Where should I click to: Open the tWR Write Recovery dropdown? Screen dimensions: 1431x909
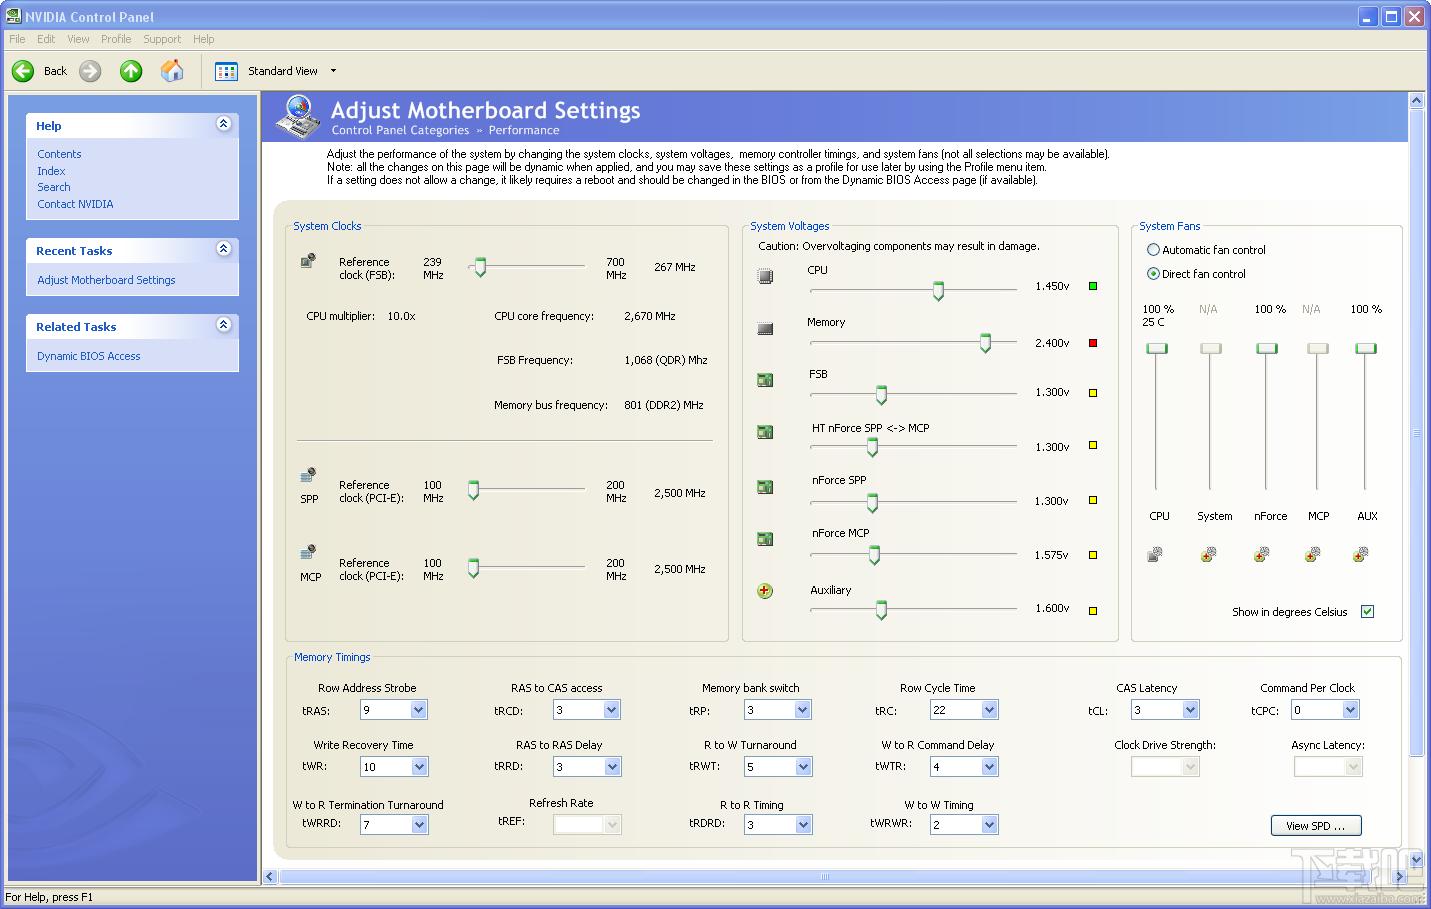coord(420,767)
